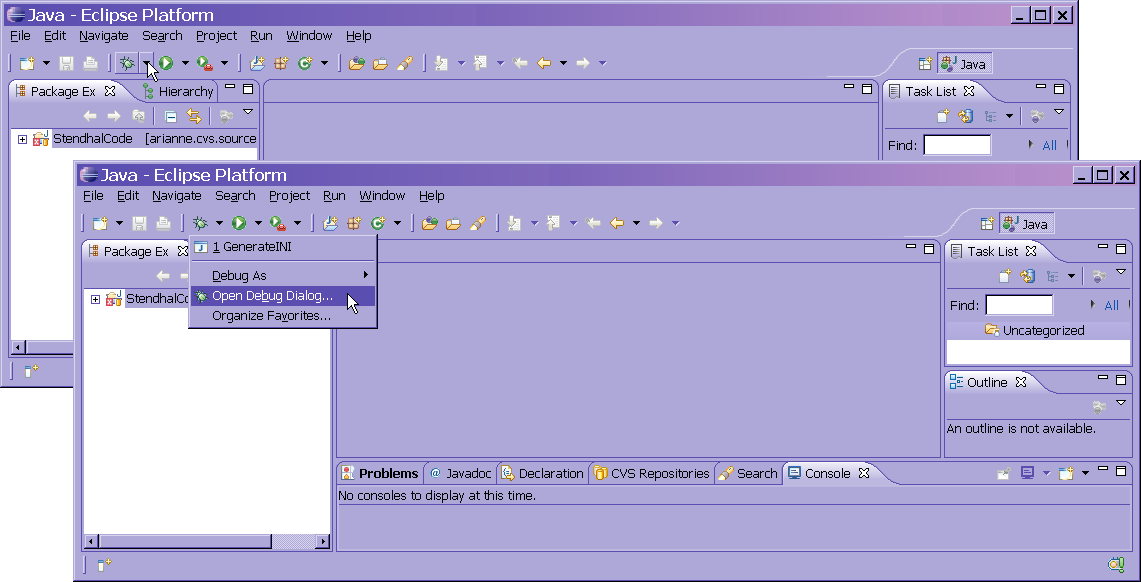Click the Run button in front window toolbar
This screenshot has width=1141, height=582.
[239, 223]
